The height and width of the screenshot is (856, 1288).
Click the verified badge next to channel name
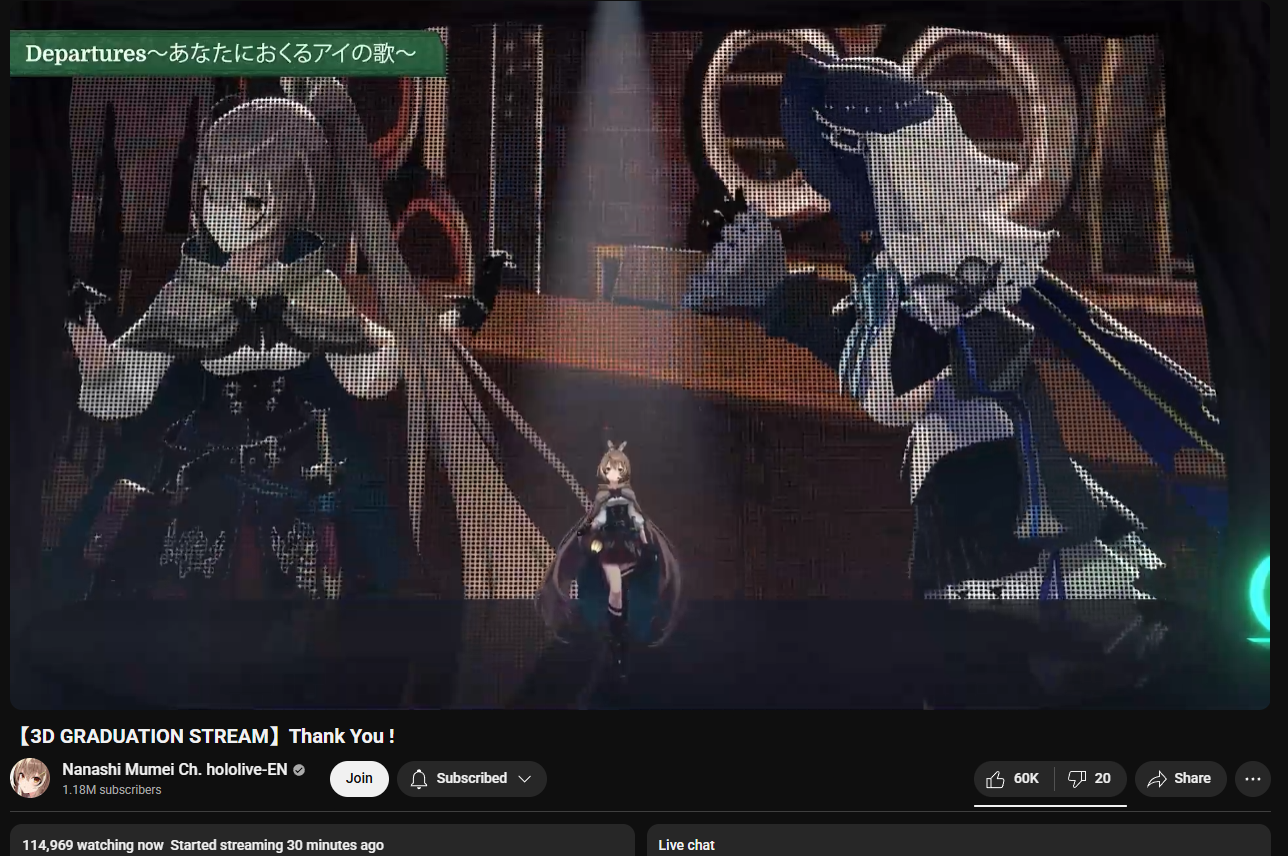click(x=299, y=770)
